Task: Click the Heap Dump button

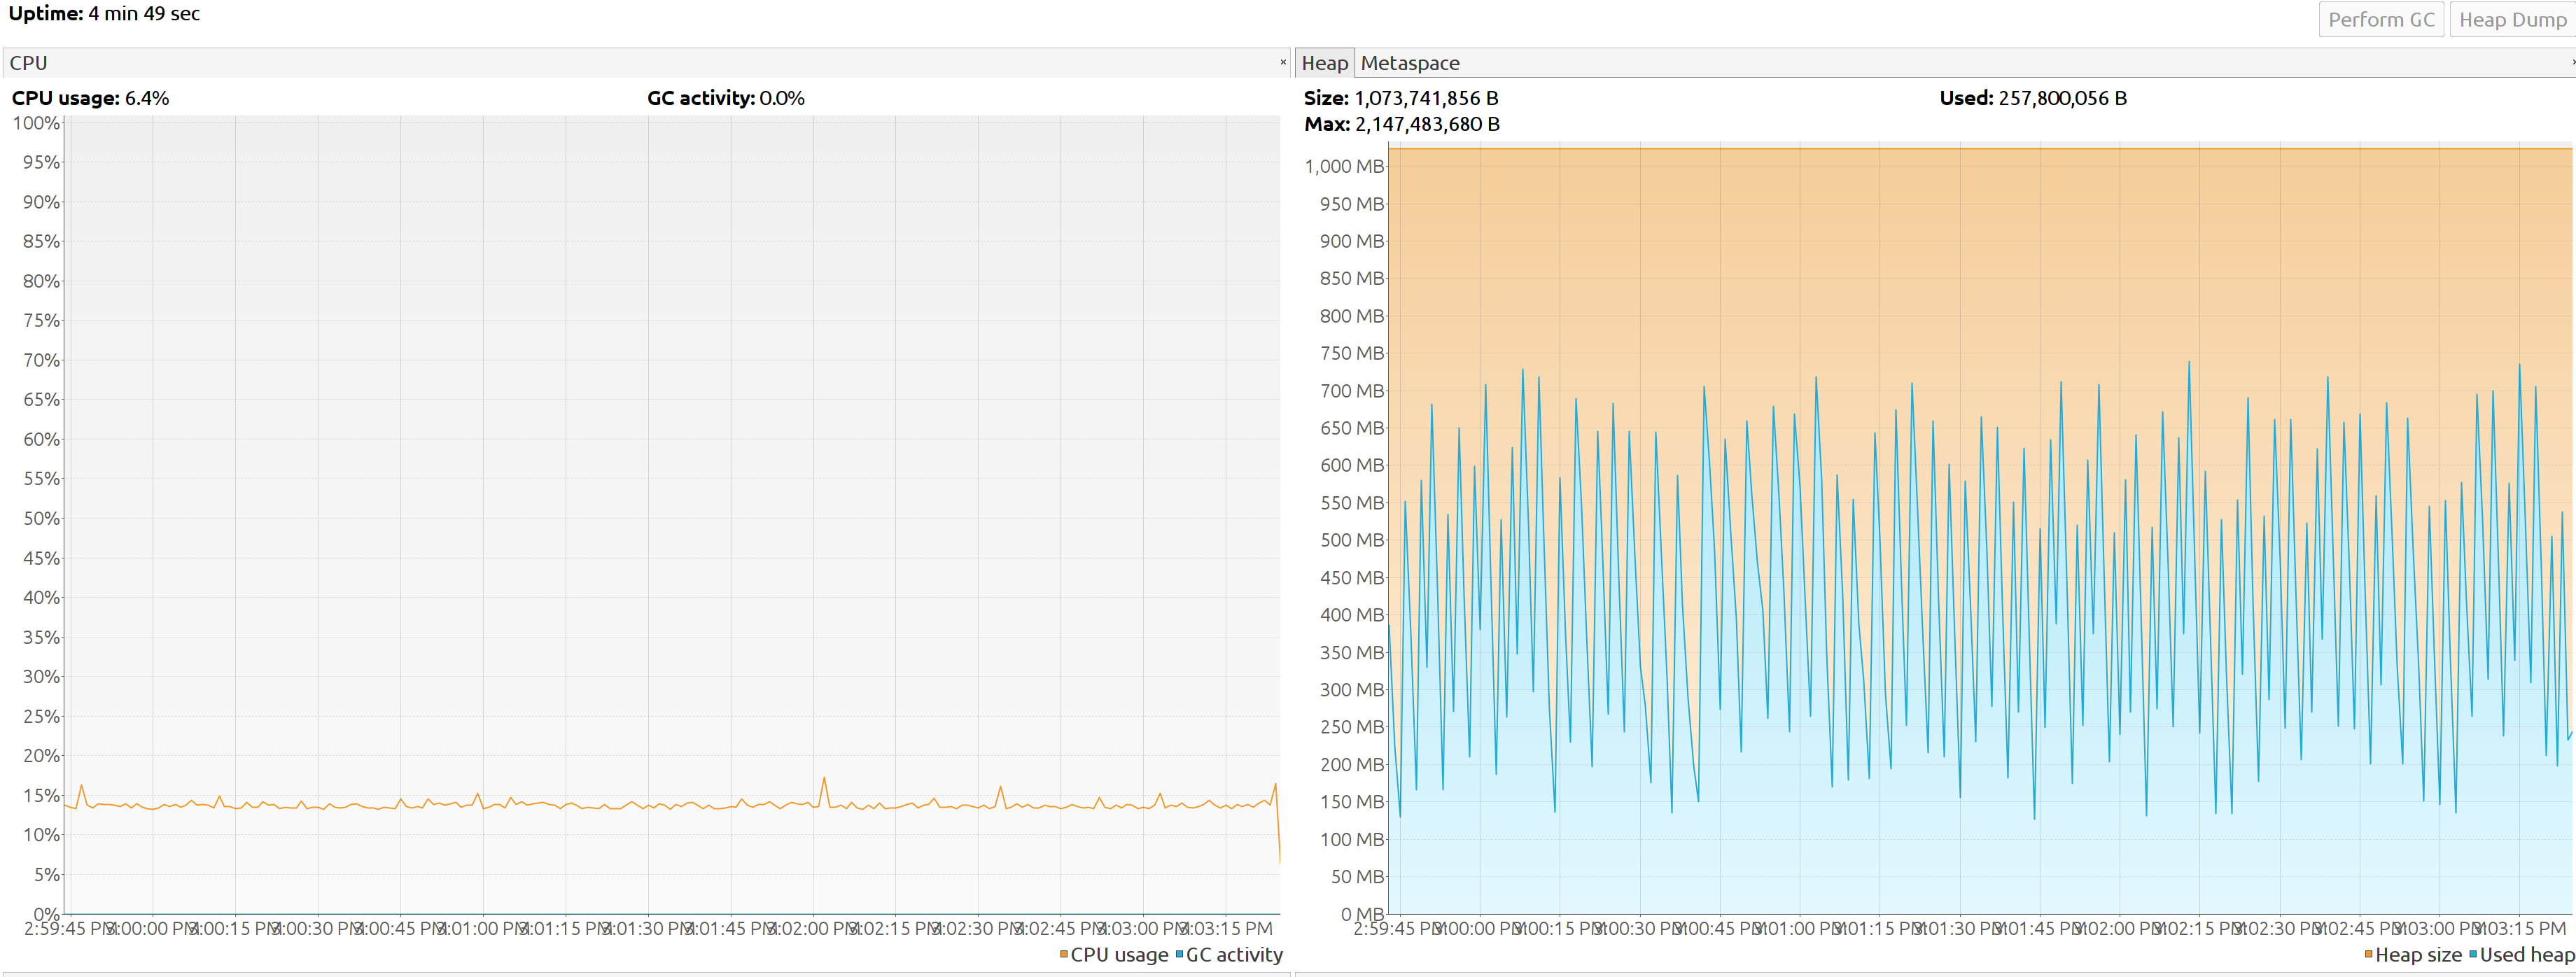Action: point(2512,20)
